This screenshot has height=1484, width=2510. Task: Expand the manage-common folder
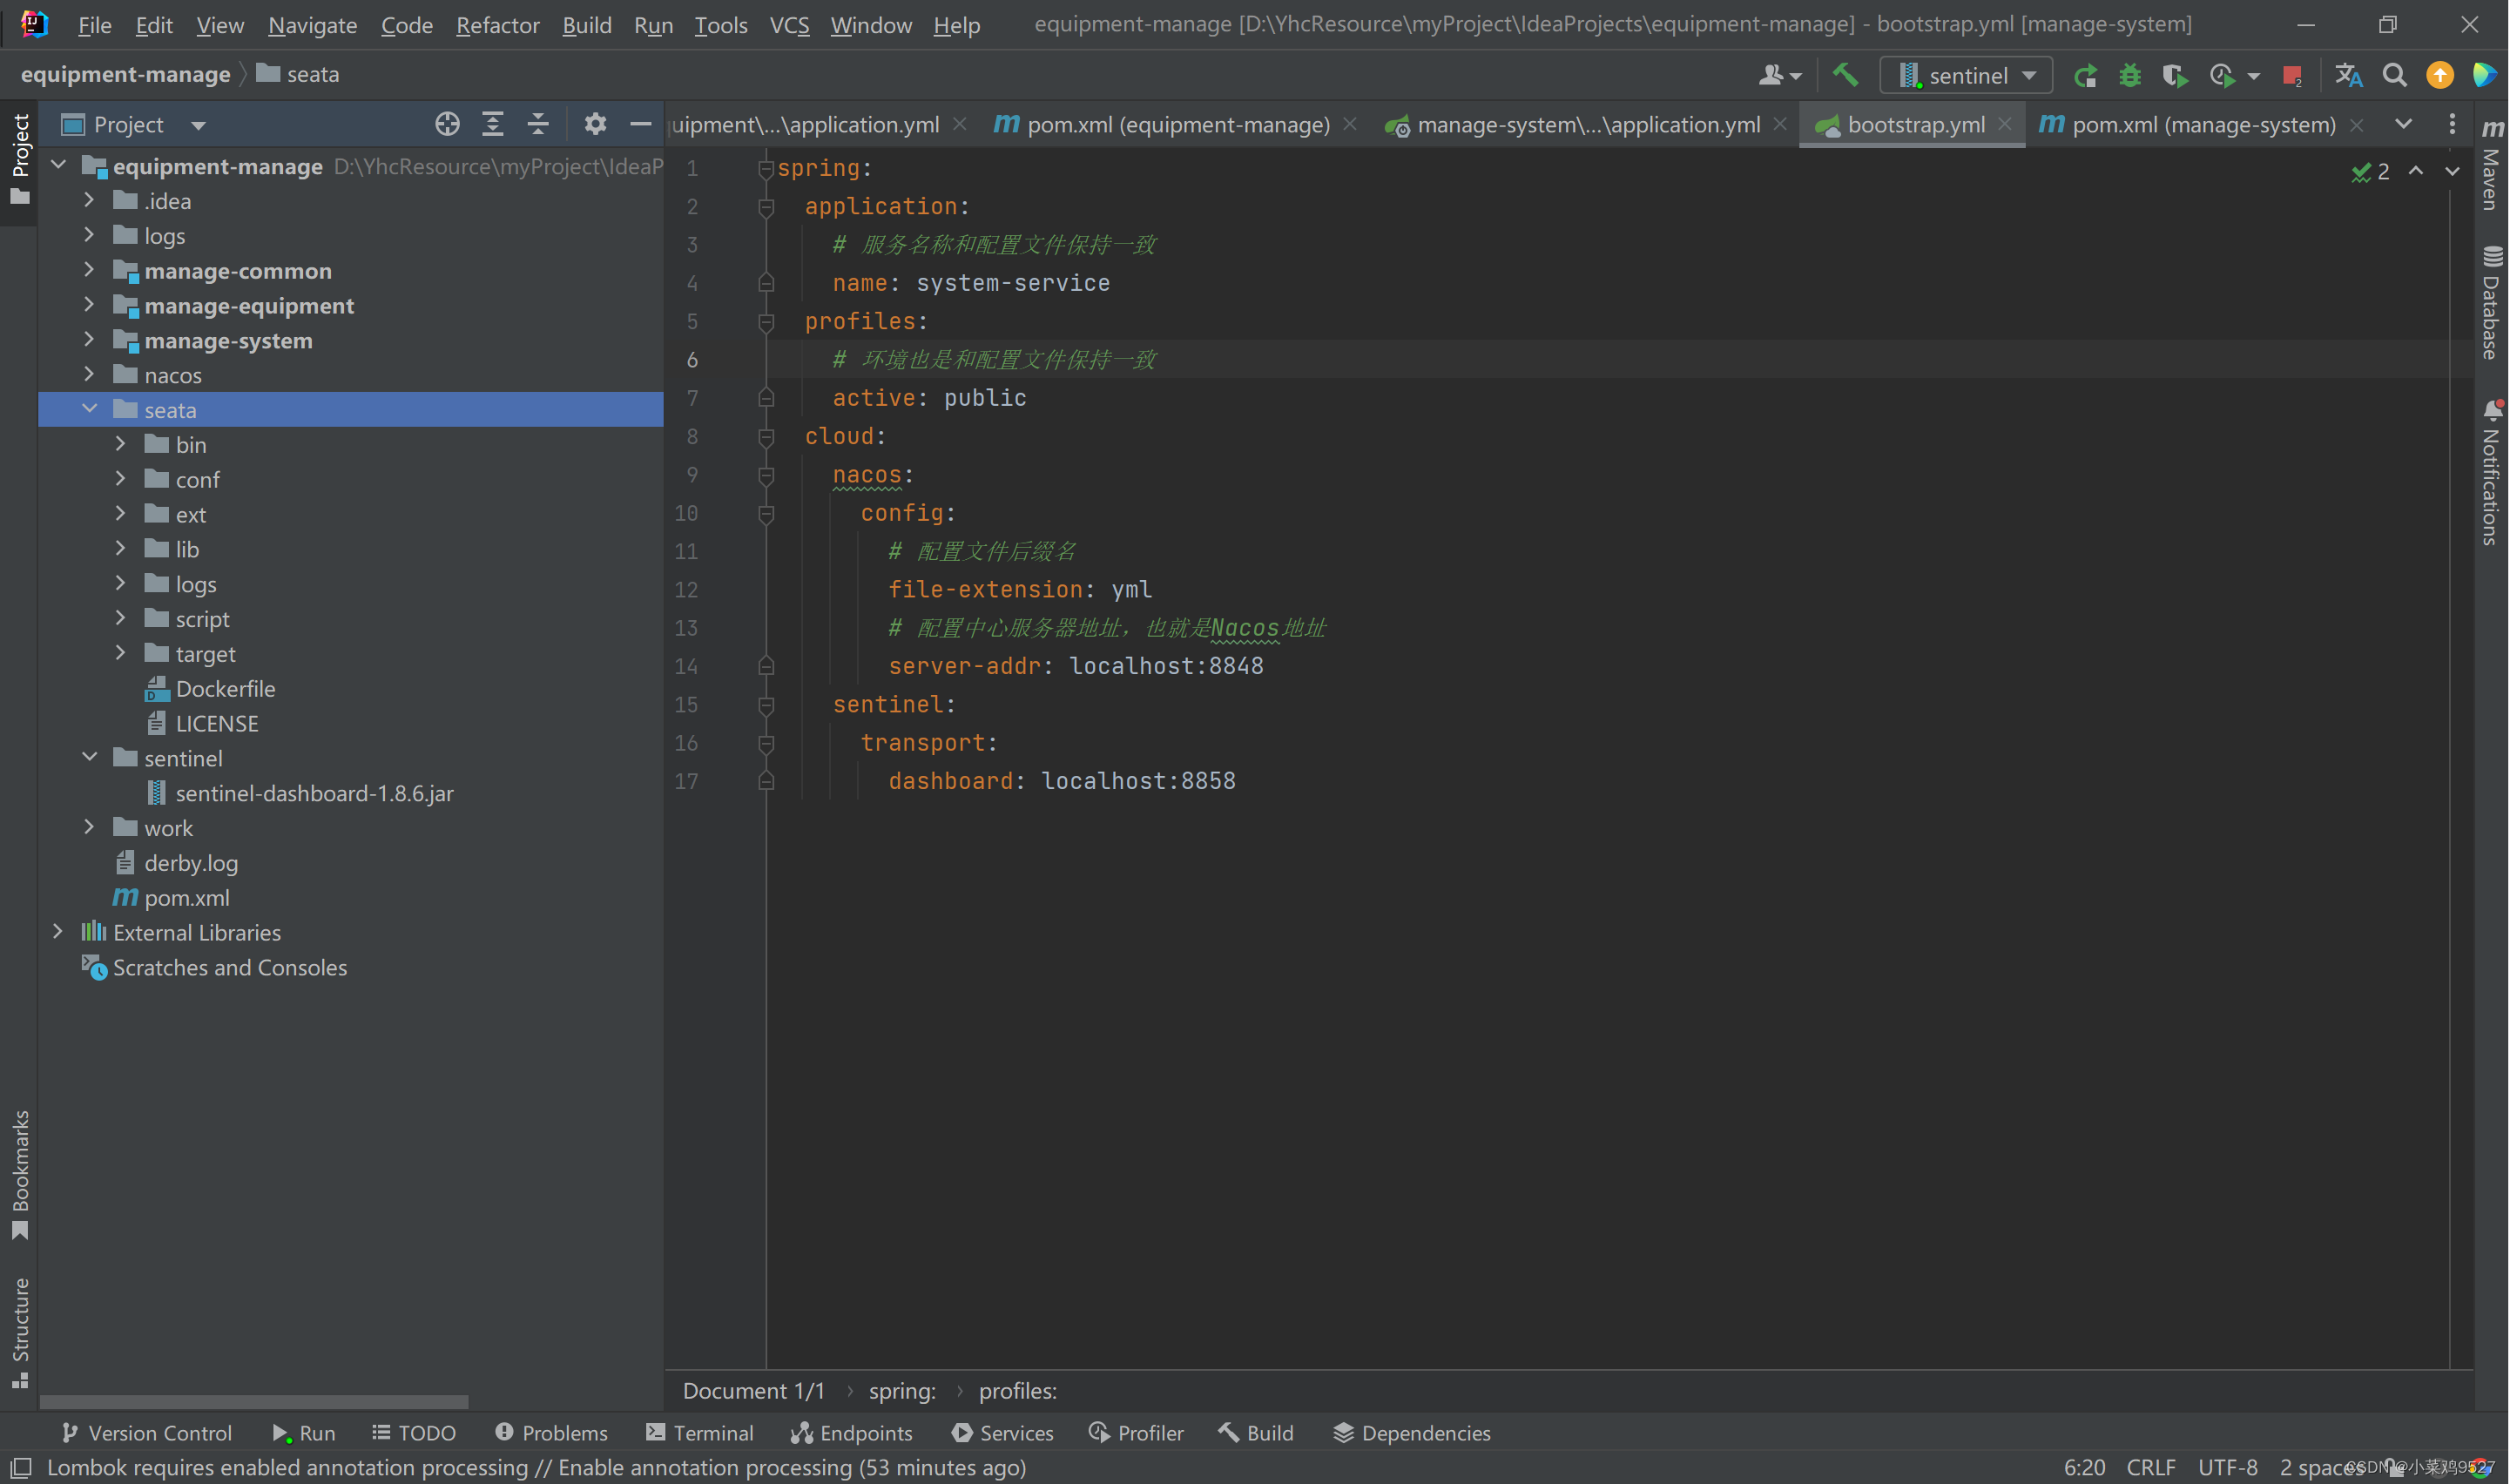coord(88,268)
